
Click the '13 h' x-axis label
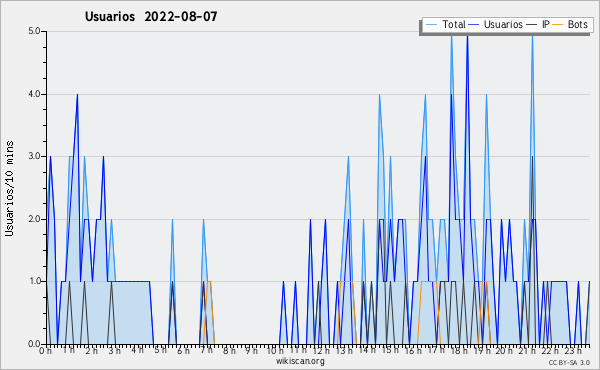tap(344, 351)
